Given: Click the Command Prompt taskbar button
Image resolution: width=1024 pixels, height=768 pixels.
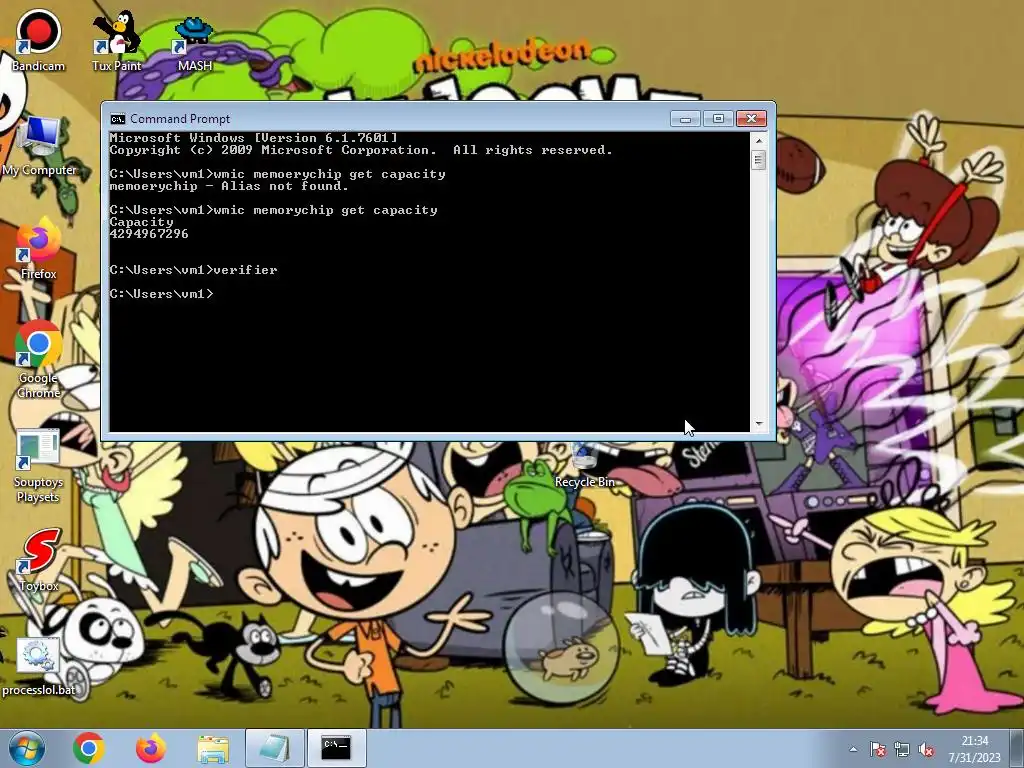Looking at the screenshot, I should (336, 748).
